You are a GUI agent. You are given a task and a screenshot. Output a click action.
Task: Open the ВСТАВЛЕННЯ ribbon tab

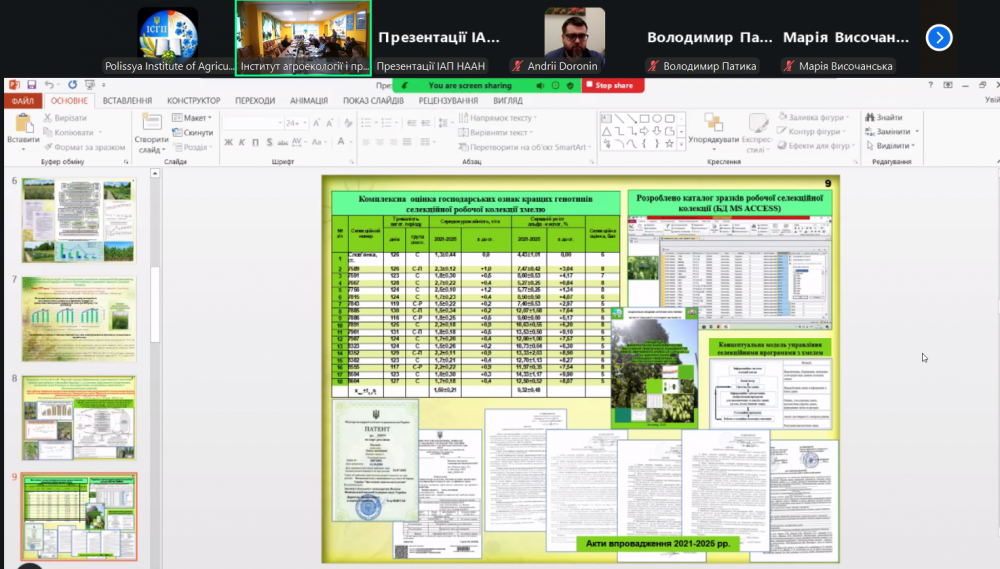point(127,101)
